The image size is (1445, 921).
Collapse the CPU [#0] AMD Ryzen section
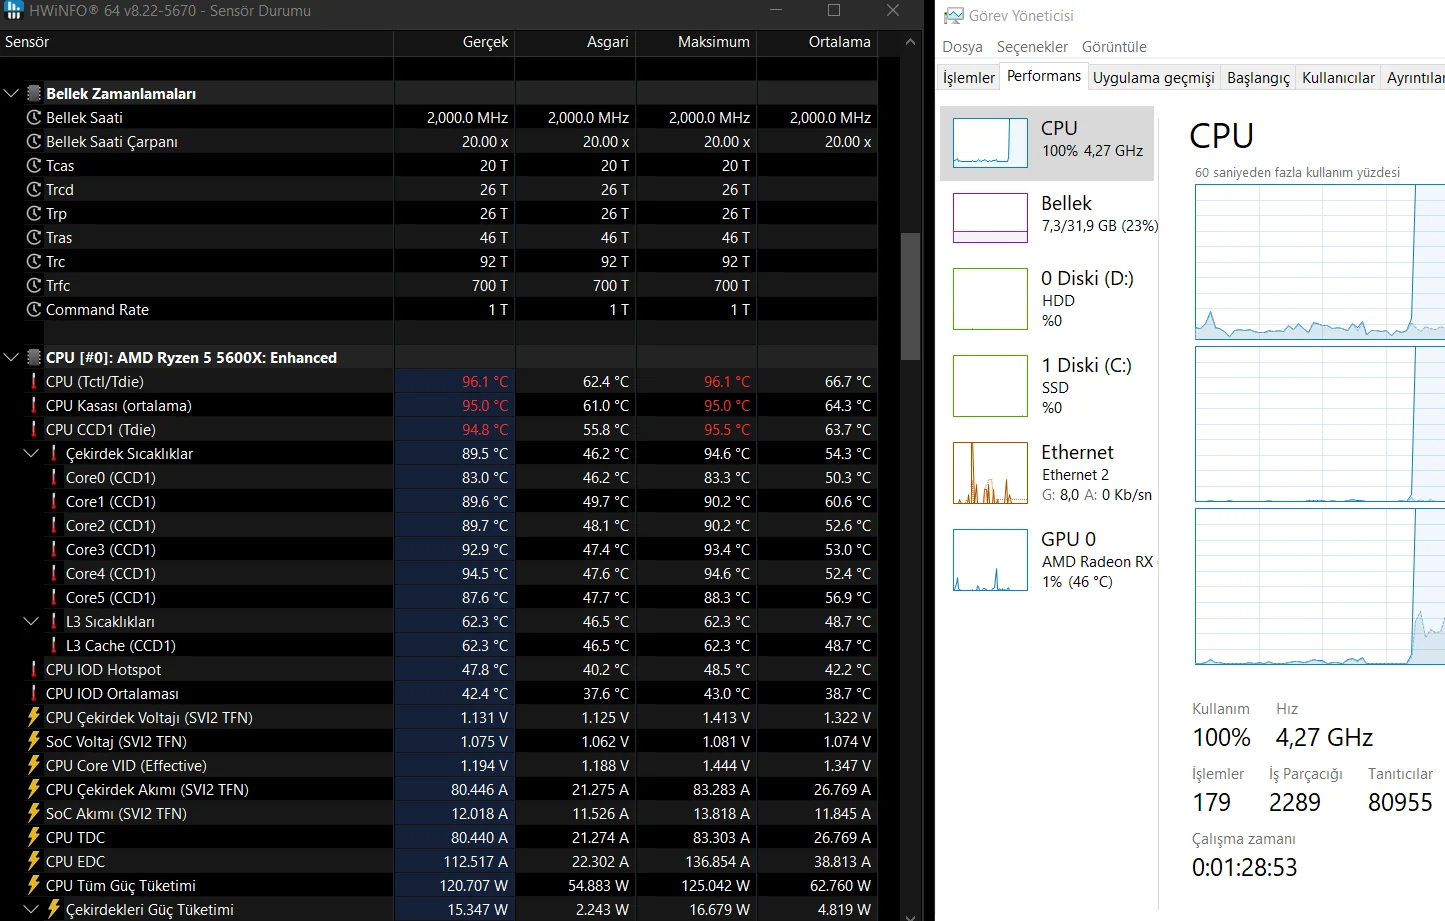point(11,358)
